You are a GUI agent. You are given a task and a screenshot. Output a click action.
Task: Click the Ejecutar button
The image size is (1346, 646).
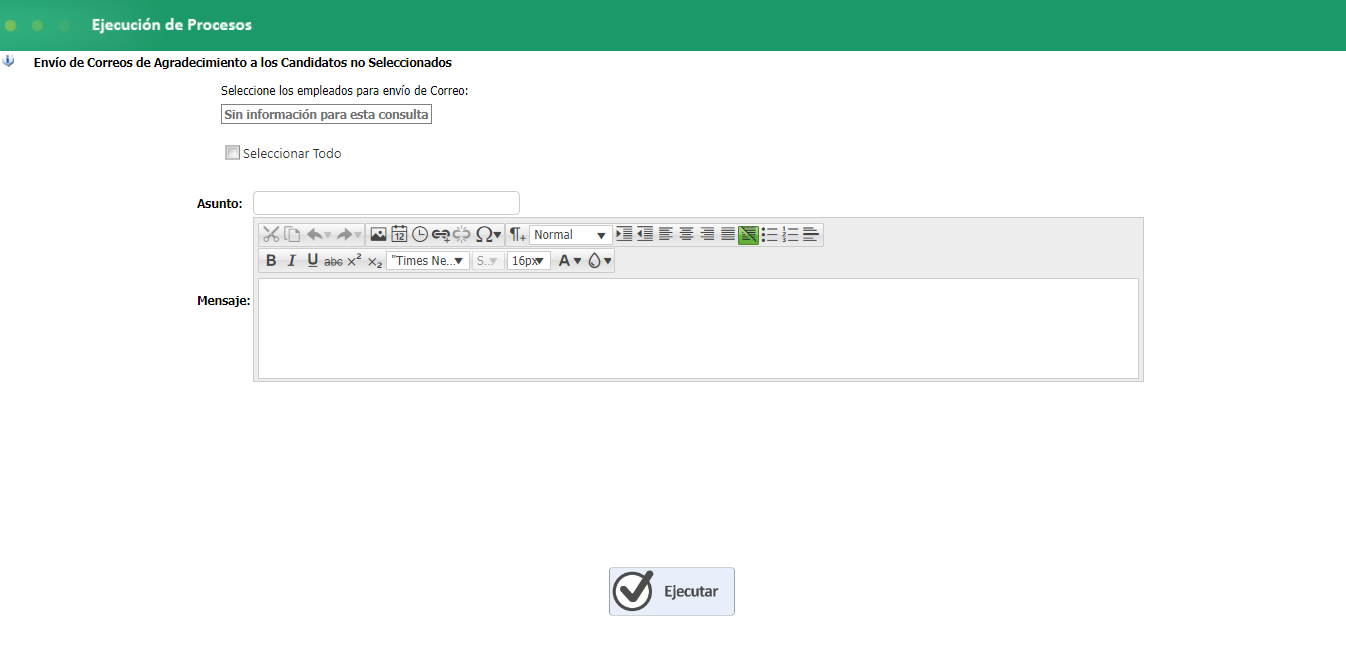672,592
